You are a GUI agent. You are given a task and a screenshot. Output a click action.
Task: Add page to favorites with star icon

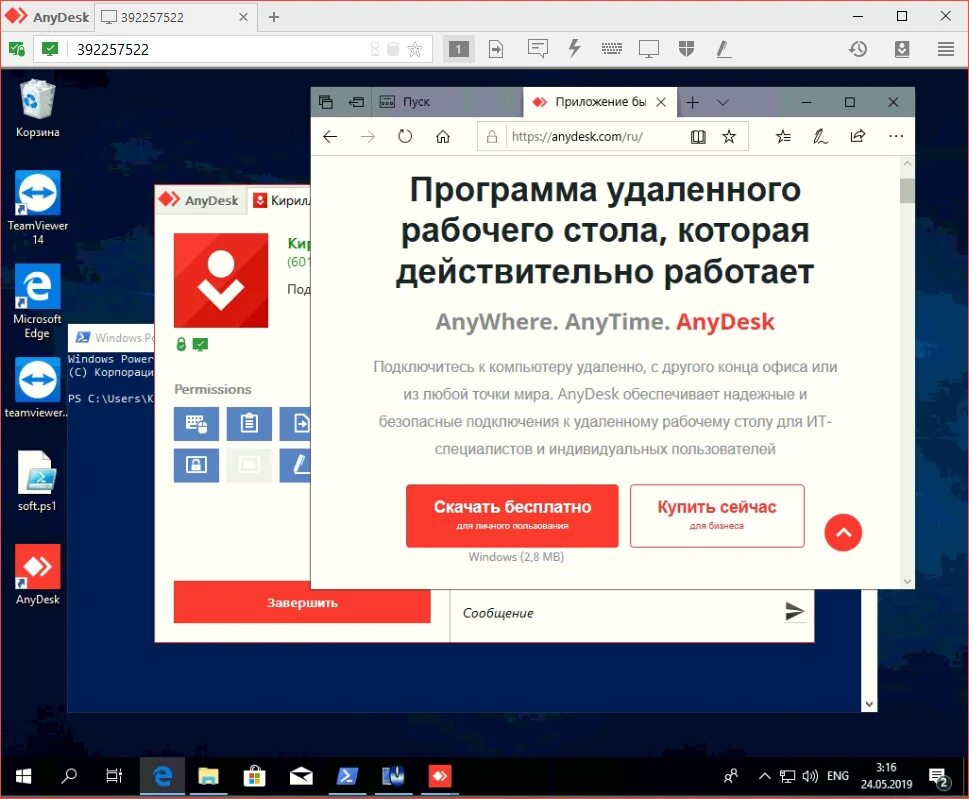point(729,137)
